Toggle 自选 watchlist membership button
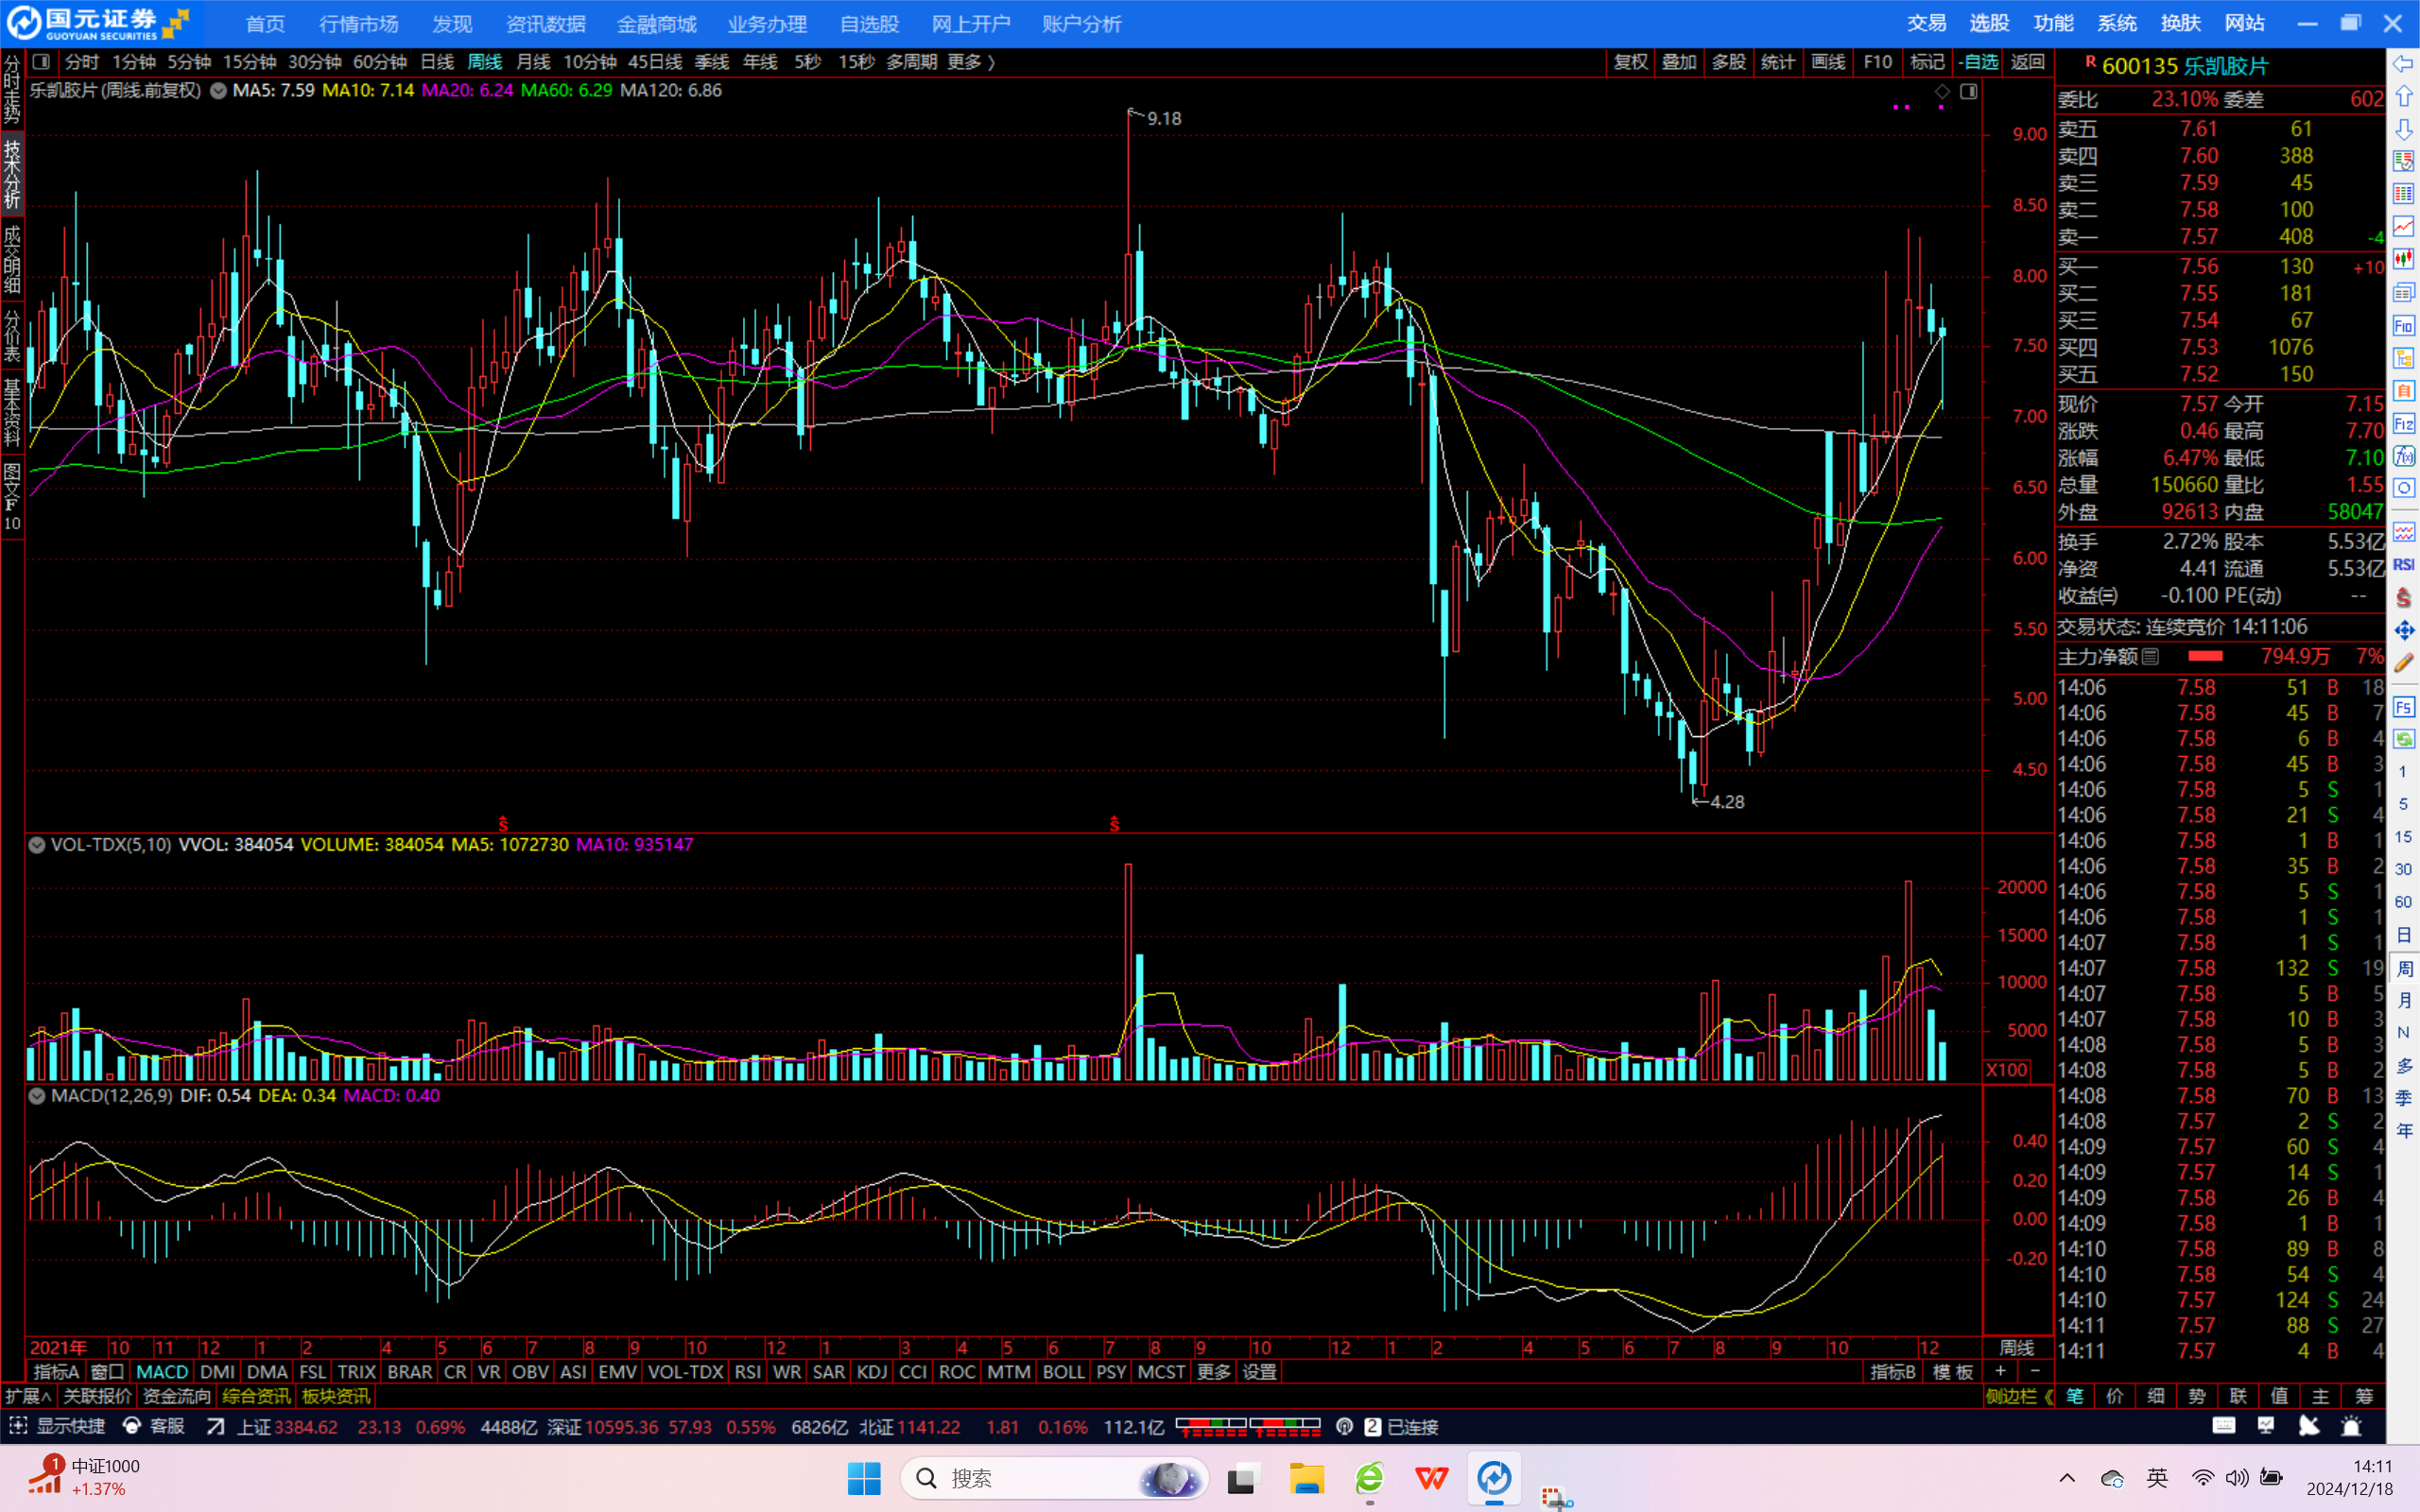The width and height of the screenshot is (2420, 1512). click(1977, 62)
